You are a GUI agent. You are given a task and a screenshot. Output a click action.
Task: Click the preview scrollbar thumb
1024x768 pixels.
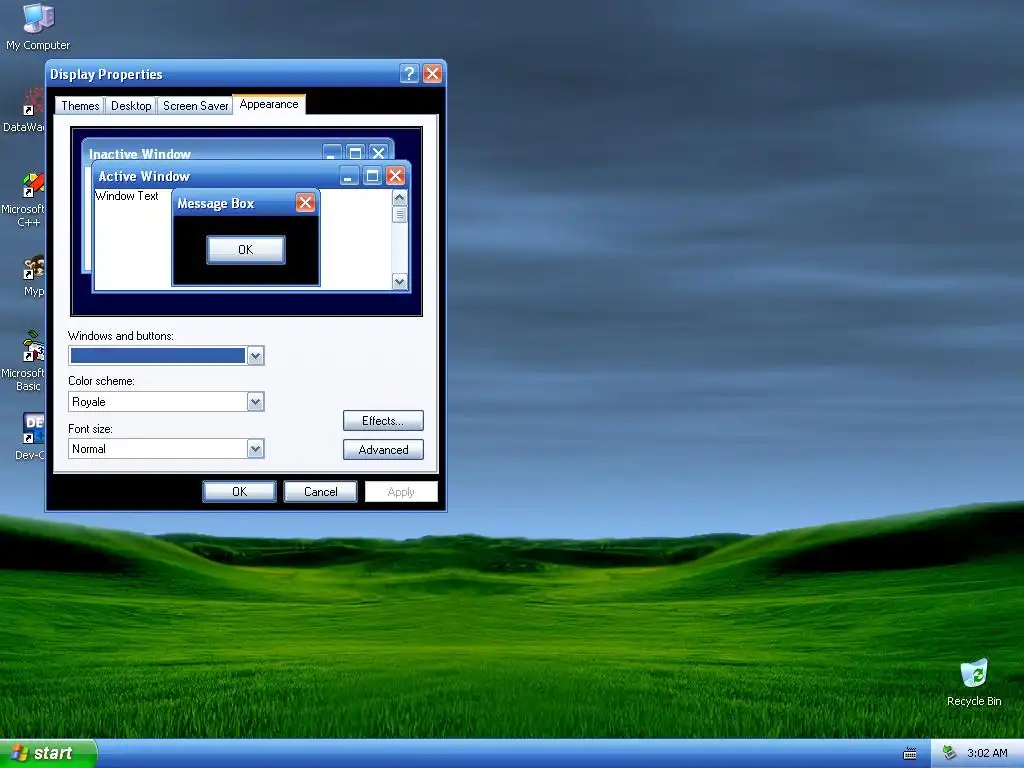coord(400,214)
